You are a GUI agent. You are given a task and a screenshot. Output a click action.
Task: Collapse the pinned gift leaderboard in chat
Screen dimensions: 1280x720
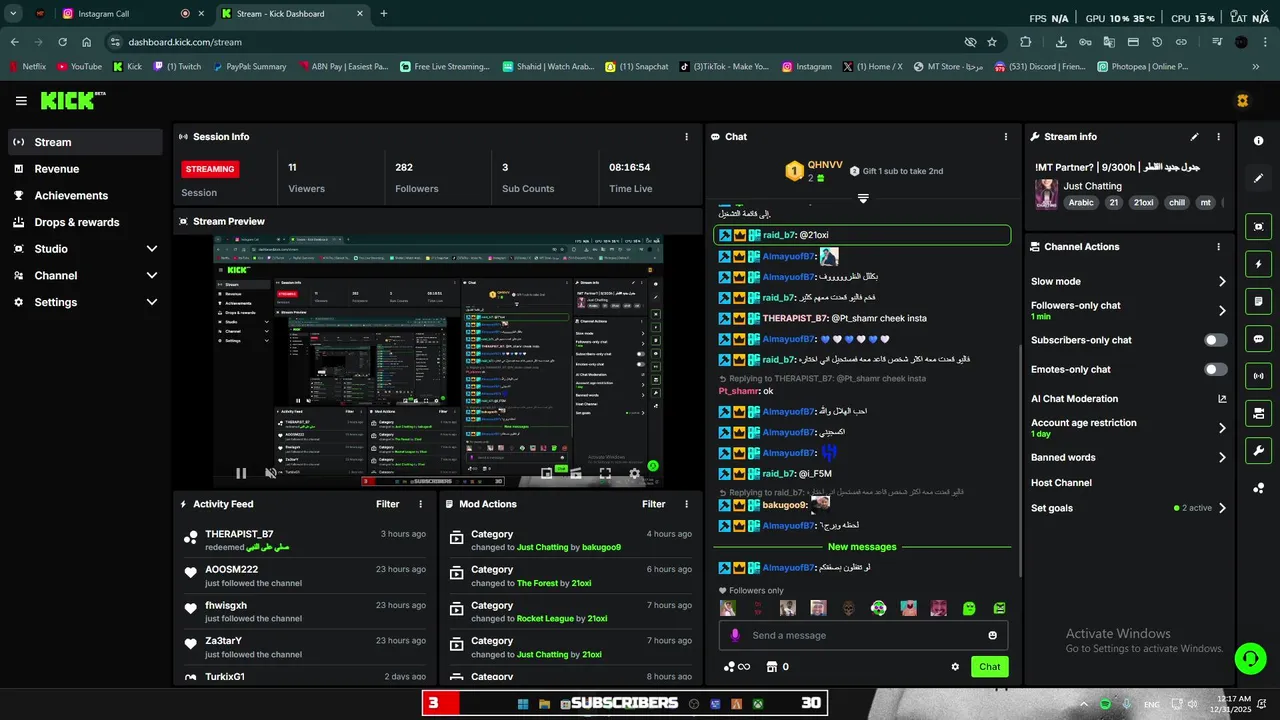[x=863, y=198]
